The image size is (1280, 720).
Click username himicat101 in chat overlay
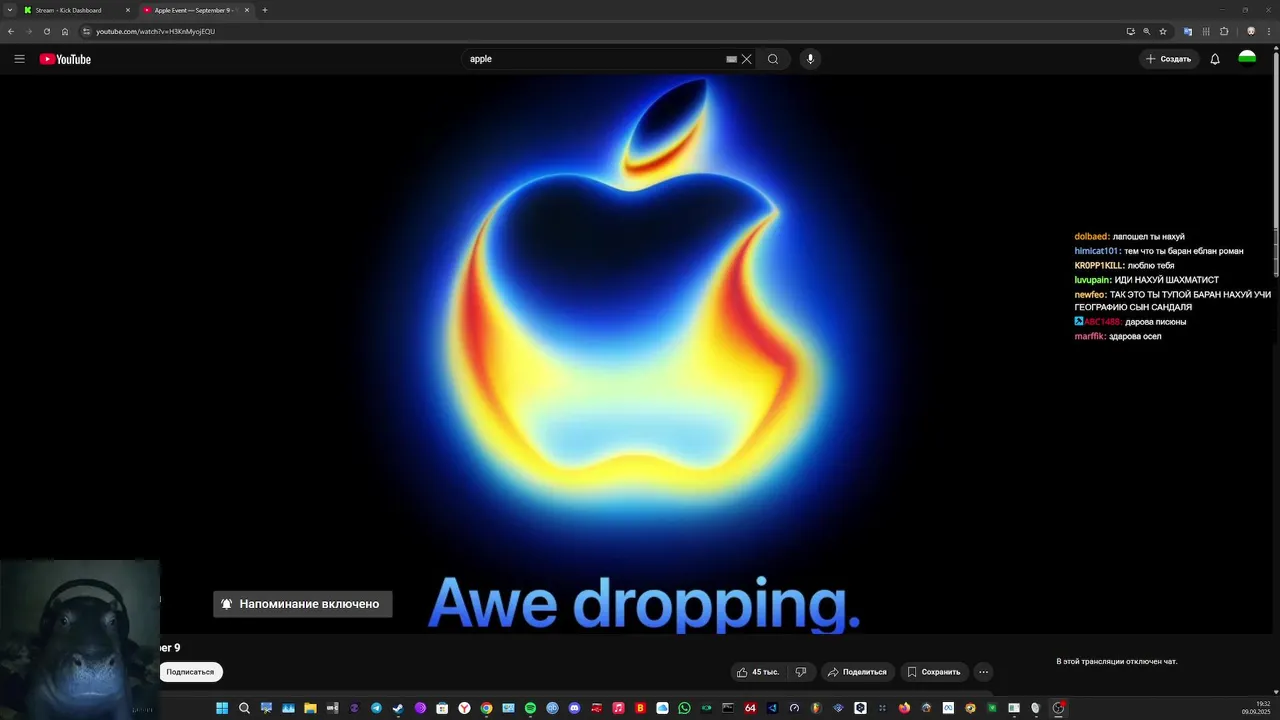tap(1098, 251)
